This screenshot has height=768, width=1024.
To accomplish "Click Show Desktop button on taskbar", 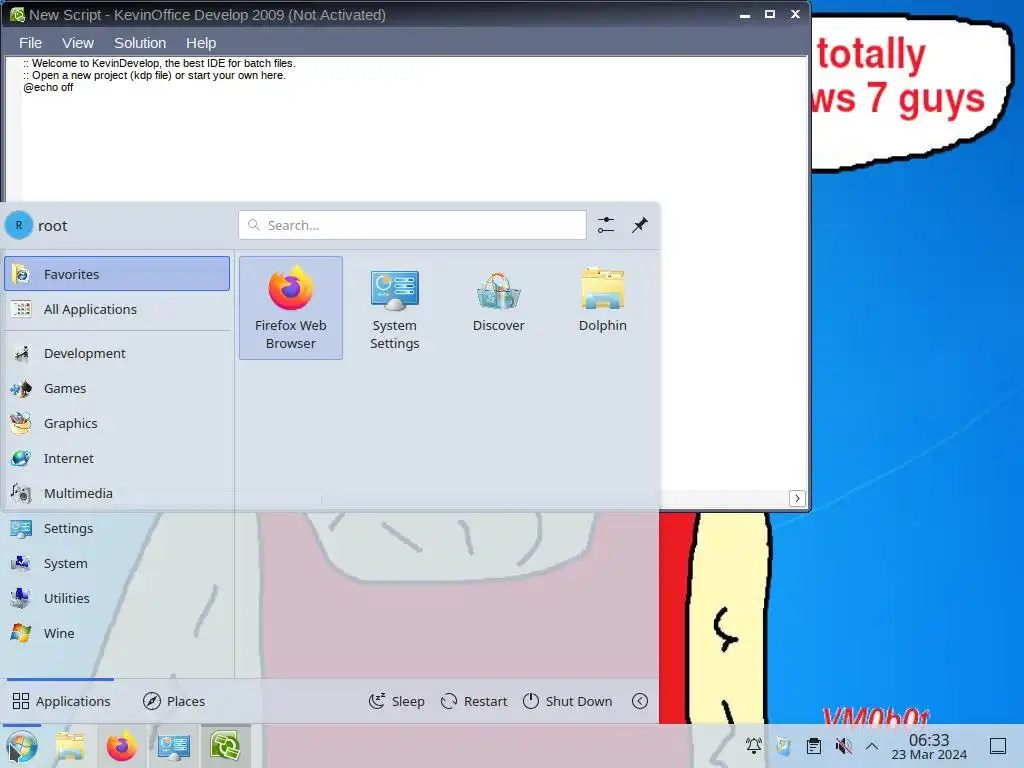I will [x=998, y=746].
